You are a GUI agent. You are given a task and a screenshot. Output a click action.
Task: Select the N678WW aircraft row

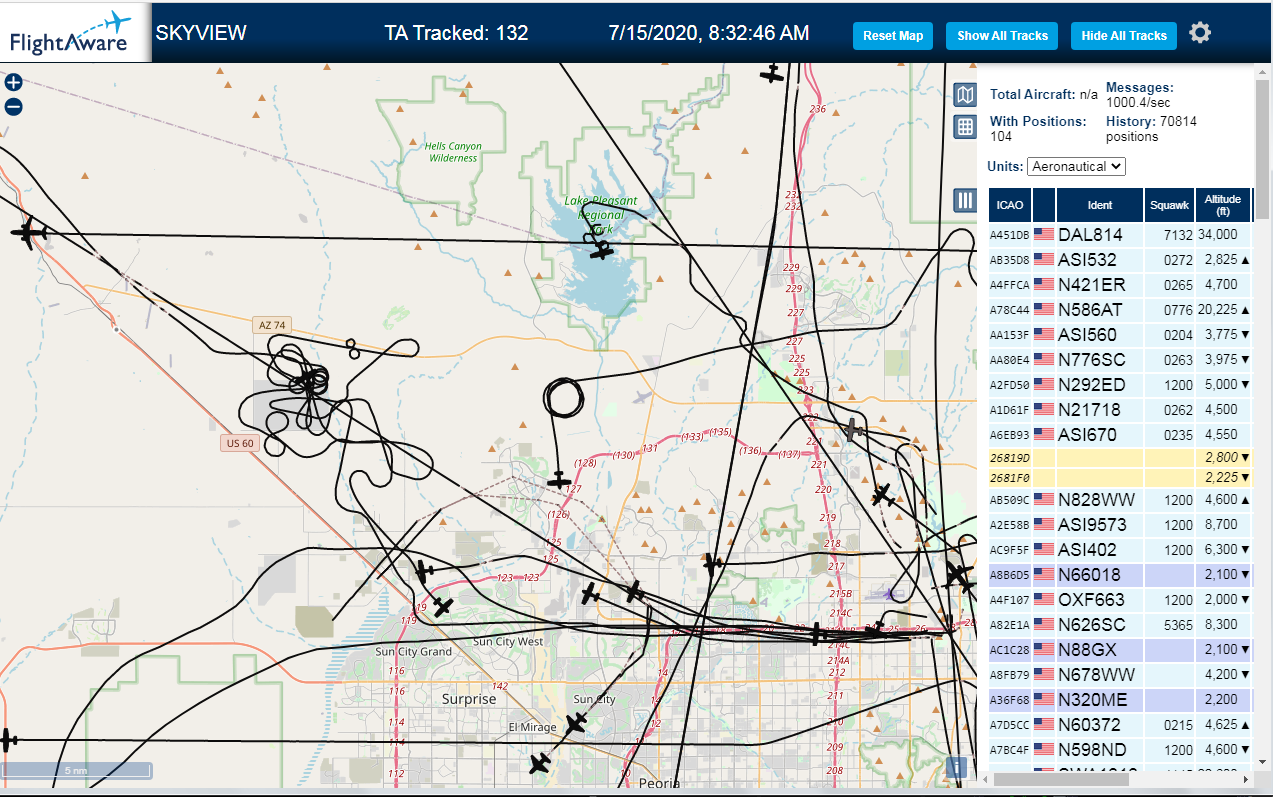pos(1121,675)
